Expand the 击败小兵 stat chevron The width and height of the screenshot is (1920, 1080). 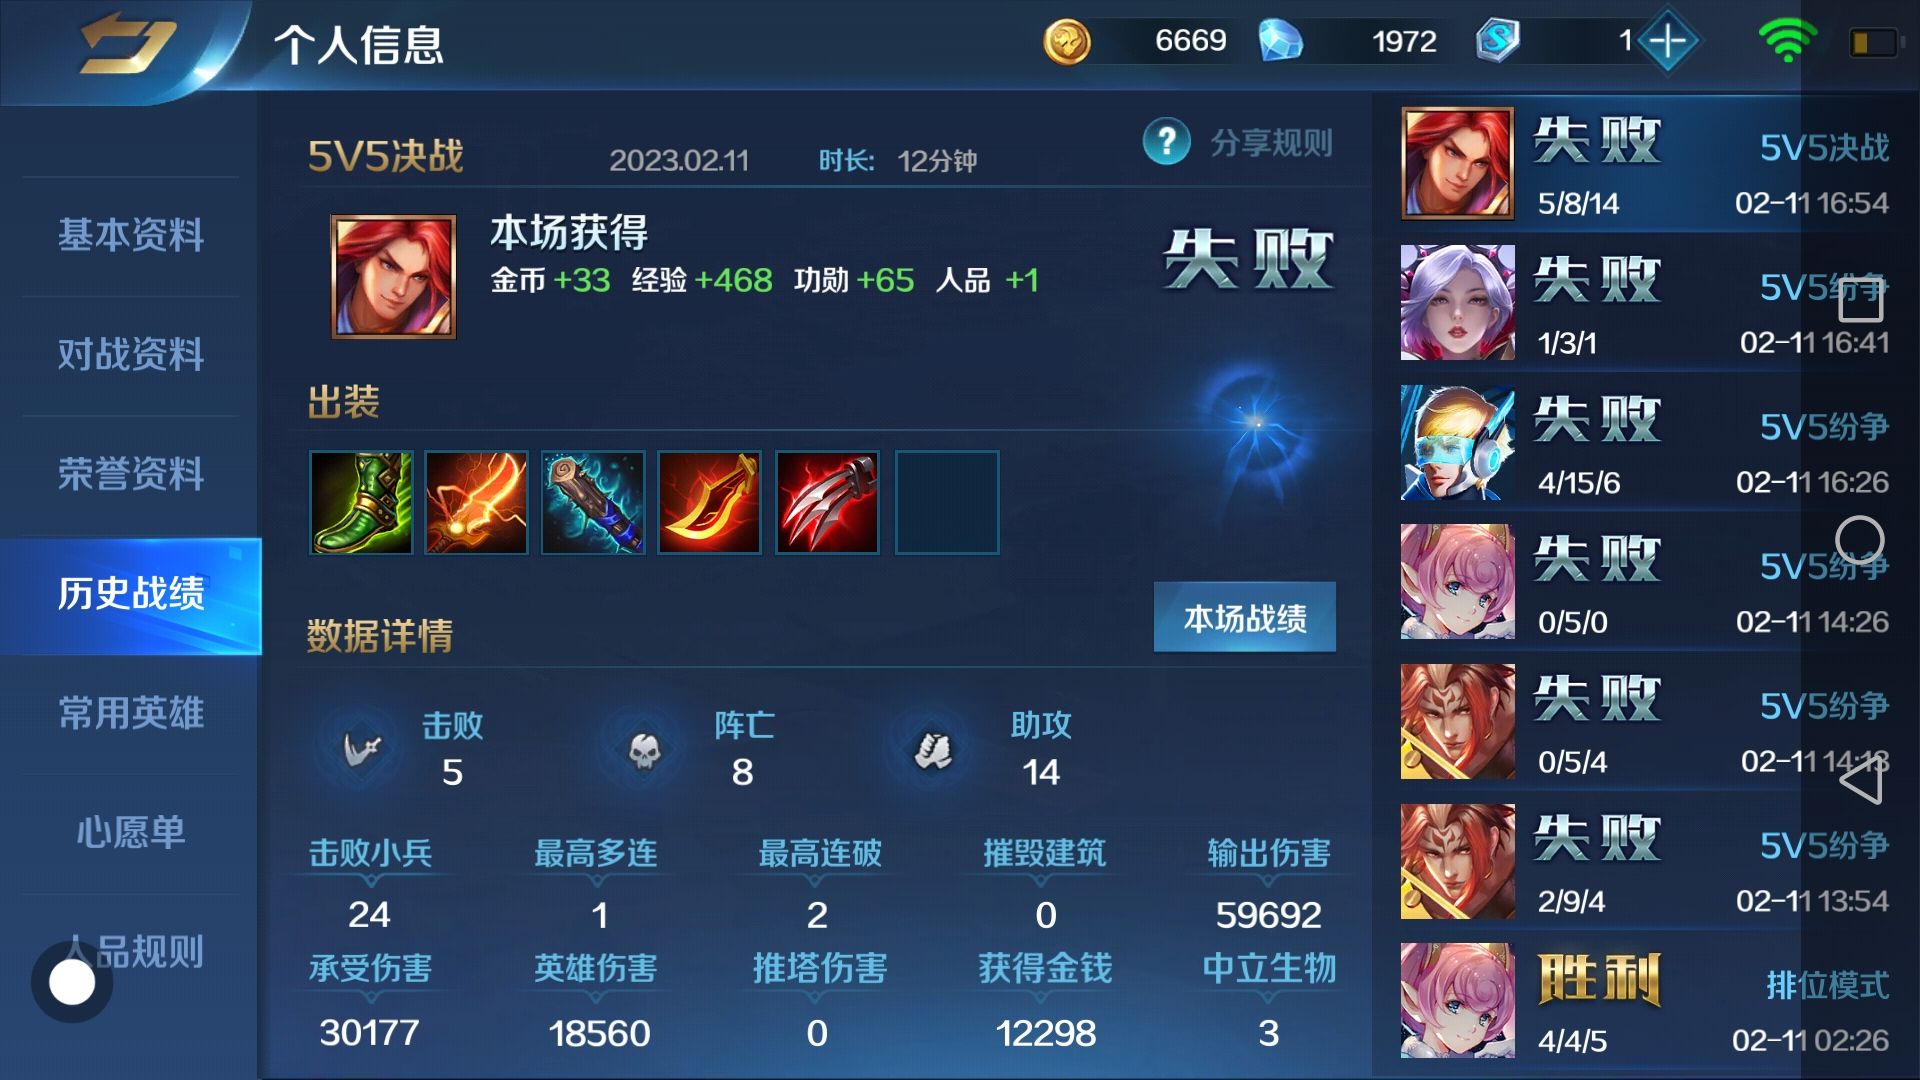(x=371, y=881)
